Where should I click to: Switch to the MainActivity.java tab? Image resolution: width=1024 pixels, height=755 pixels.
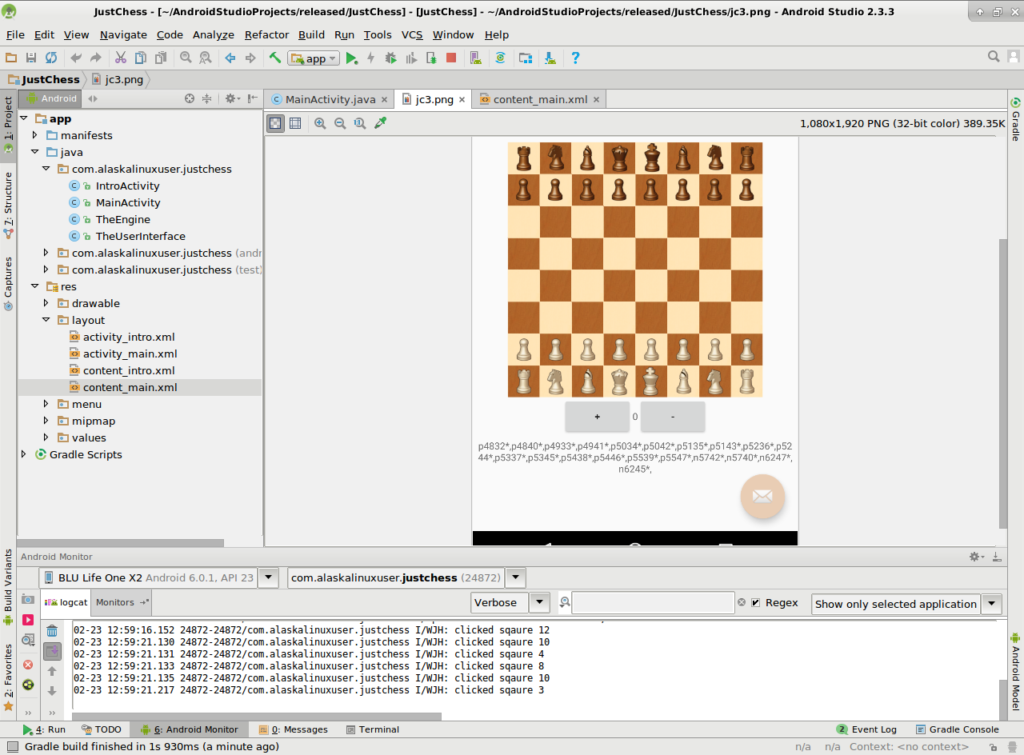(x=329, y=99)
